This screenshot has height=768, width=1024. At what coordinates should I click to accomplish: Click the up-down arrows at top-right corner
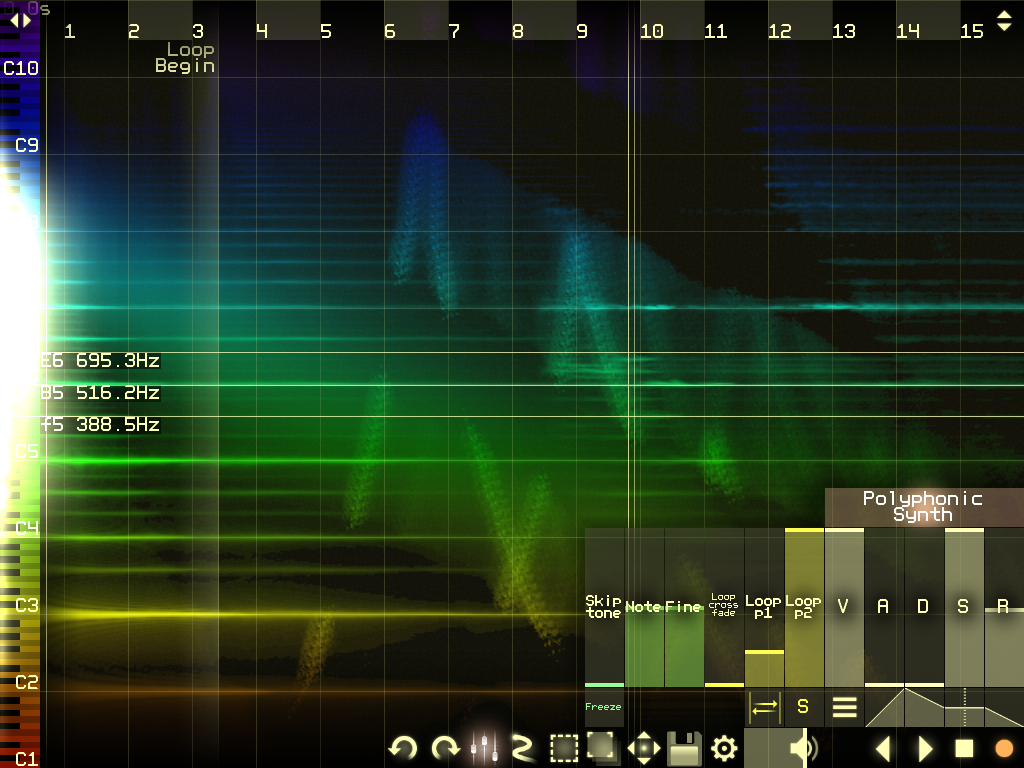(x=1004, y=21)
